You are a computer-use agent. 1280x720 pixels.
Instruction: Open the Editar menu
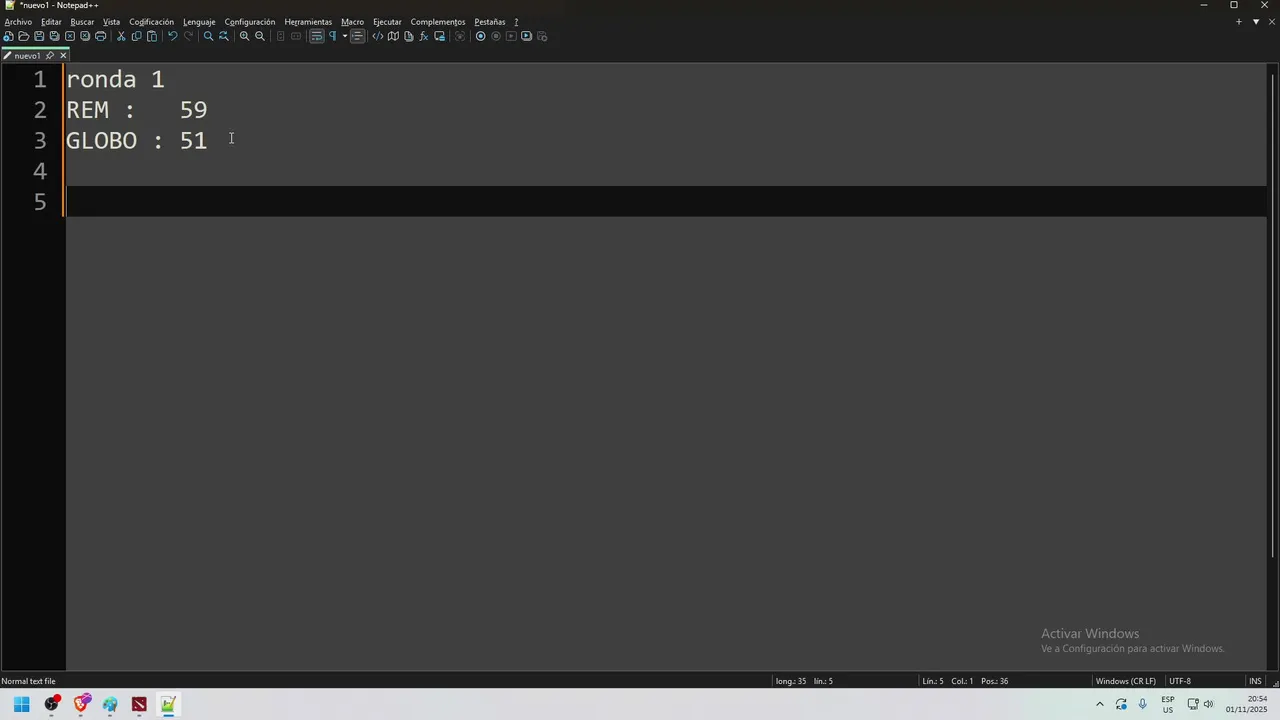point(51,22)
